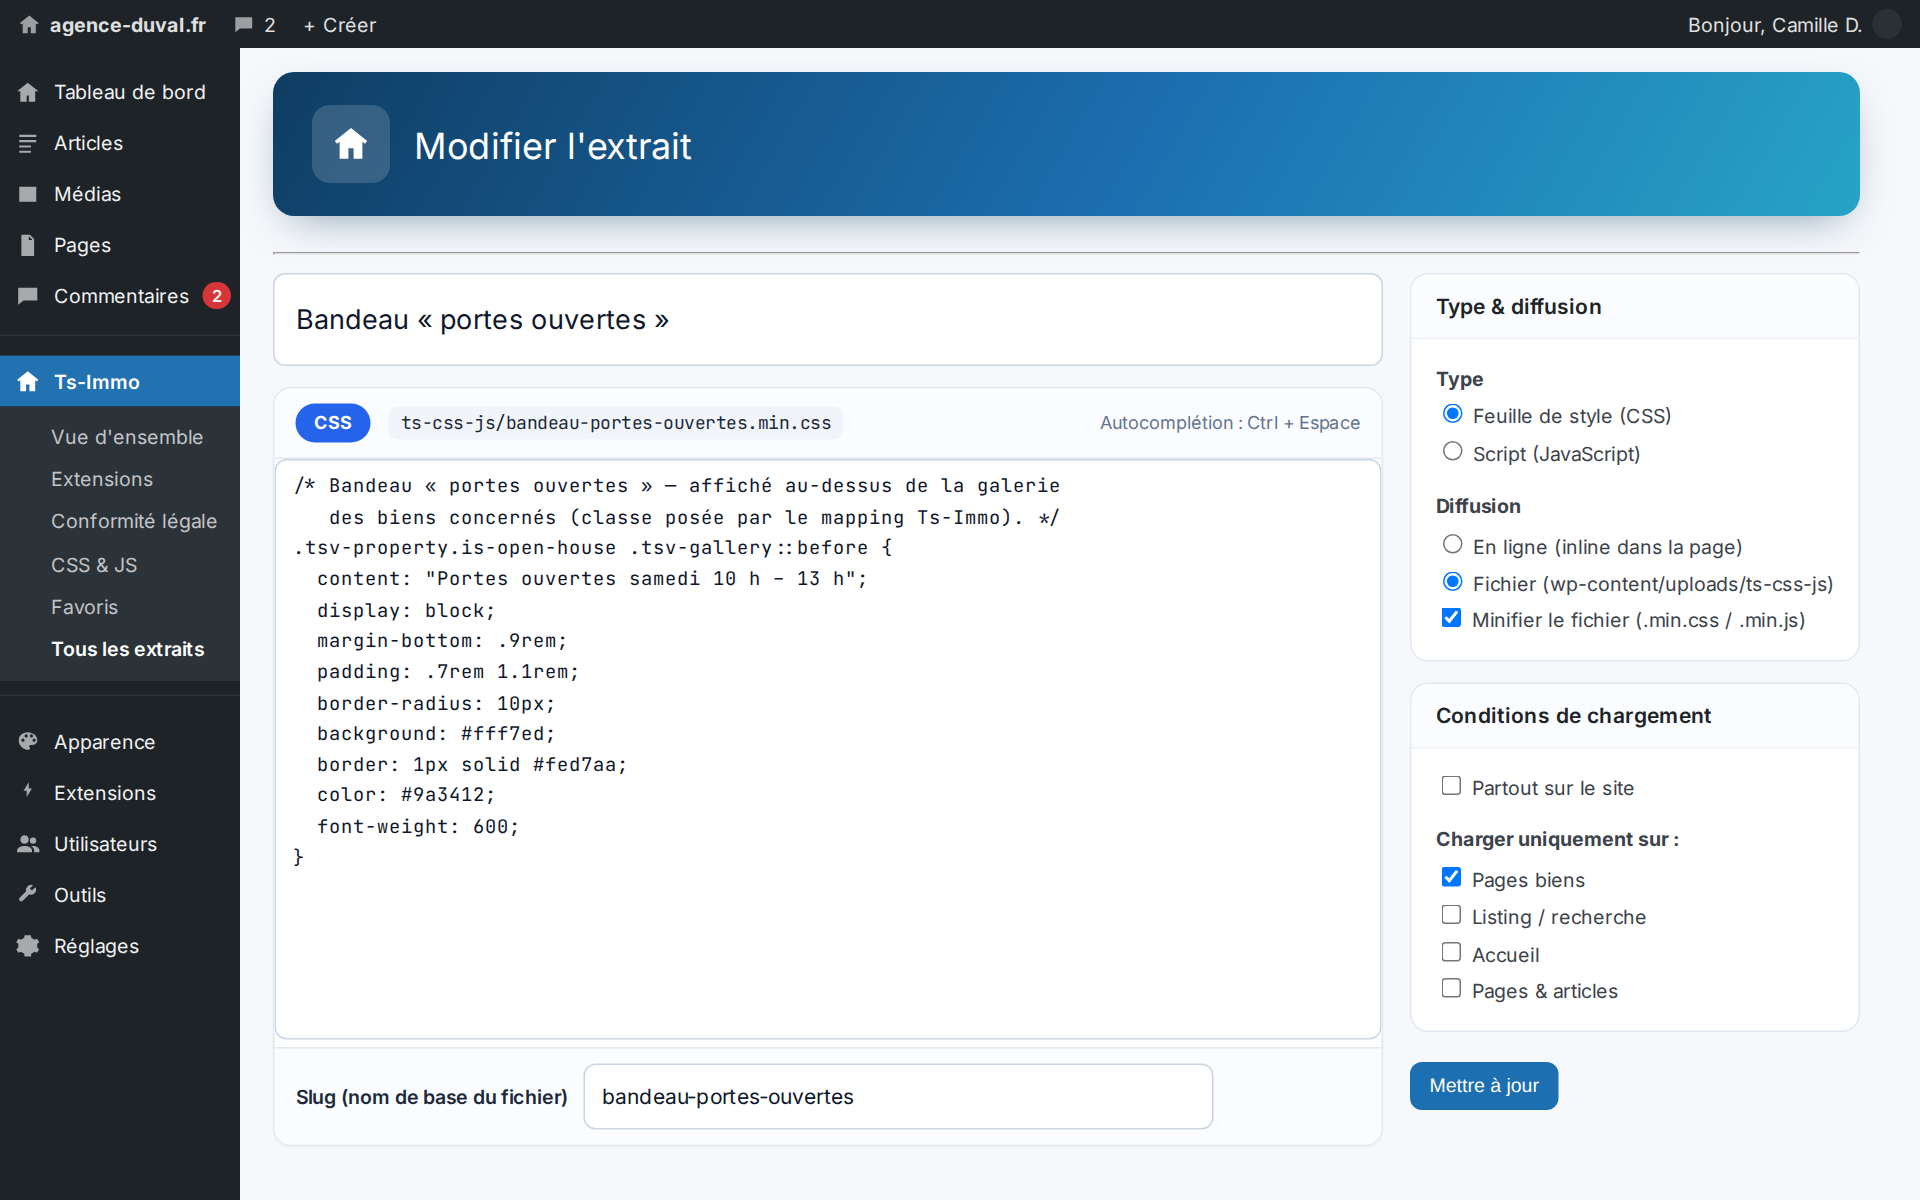Click the user avatar next to Bonjour, Camille D.

point(1887,24)
